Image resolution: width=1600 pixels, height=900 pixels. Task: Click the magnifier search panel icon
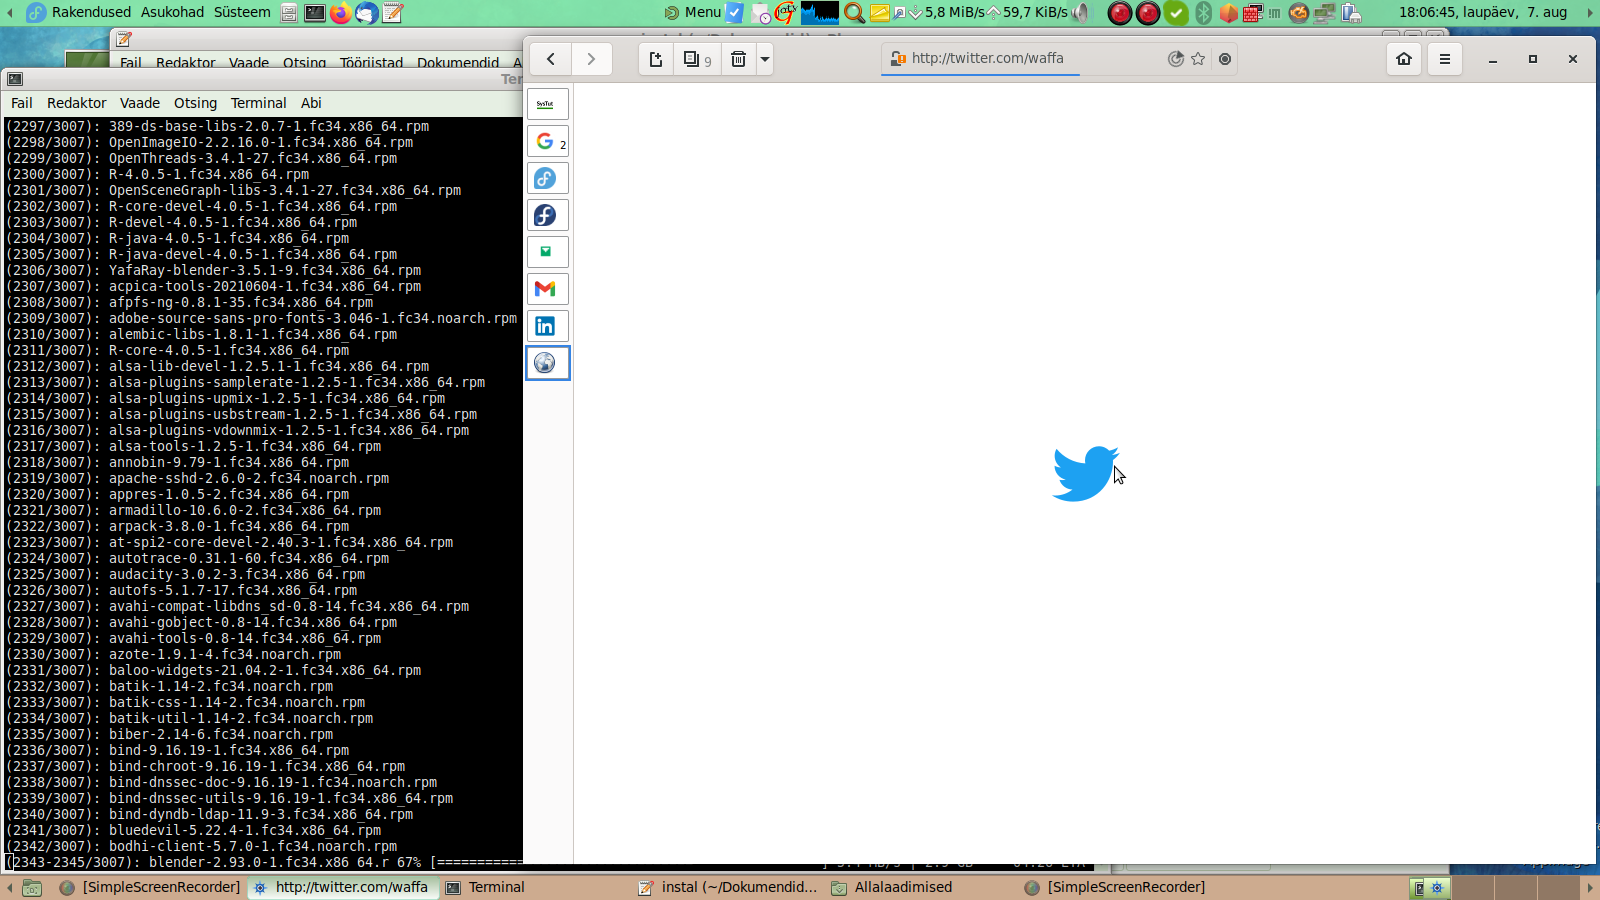[x=854, y=13]
